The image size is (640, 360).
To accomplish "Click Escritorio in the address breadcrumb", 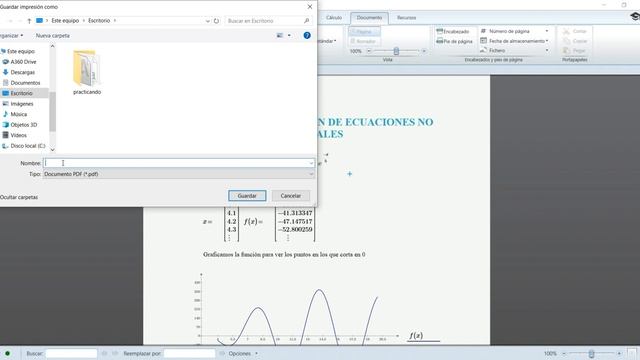I will point(99,21).
